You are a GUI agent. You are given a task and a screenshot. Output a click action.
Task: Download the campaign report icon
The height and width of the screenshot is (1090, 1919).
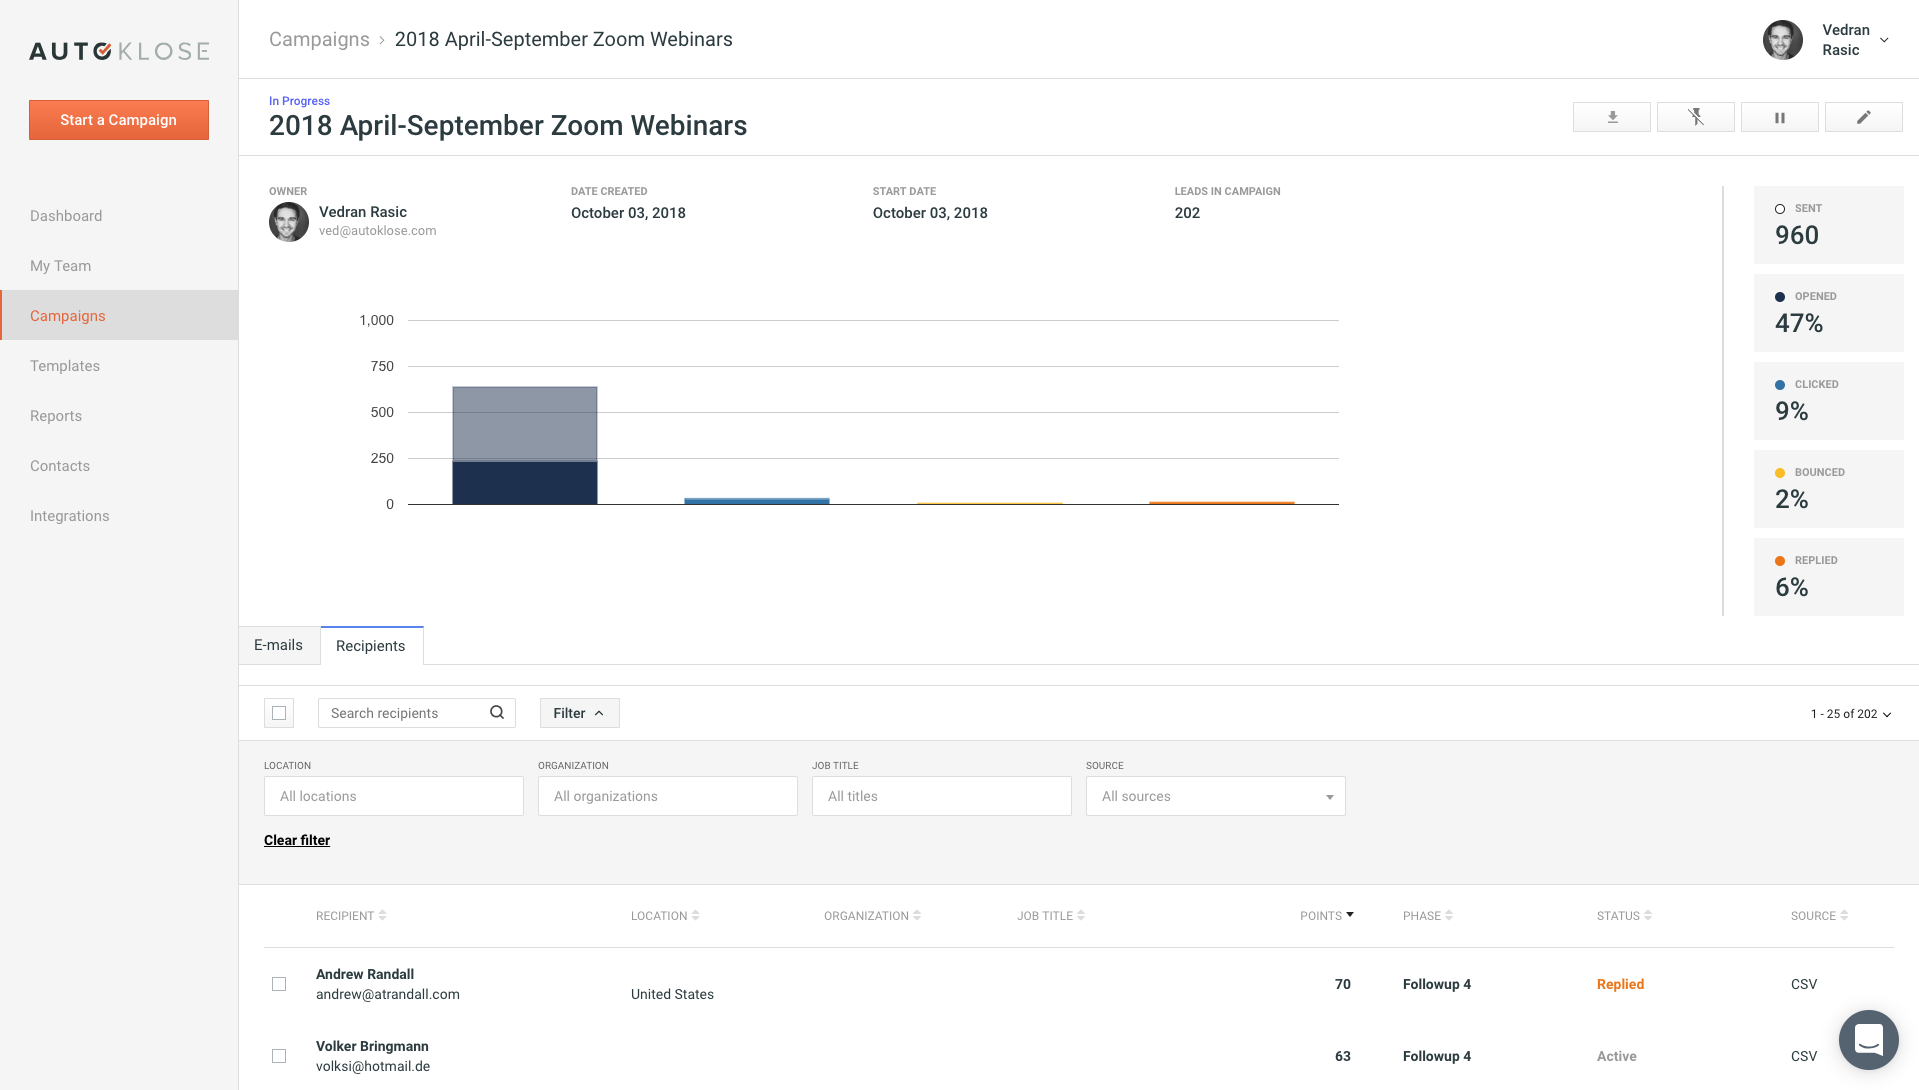tap(1611, 117)
